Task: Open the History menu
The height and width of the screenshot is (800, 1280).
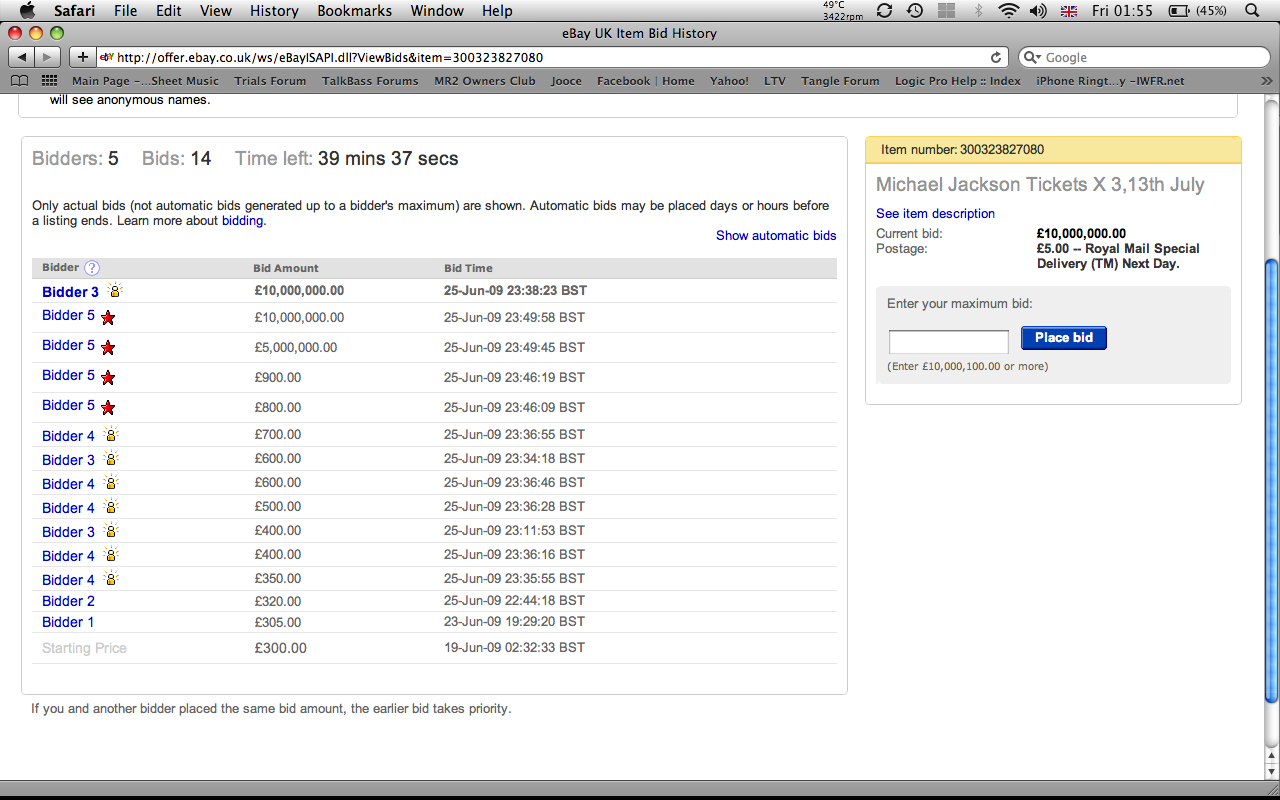Action: point(274,11)
